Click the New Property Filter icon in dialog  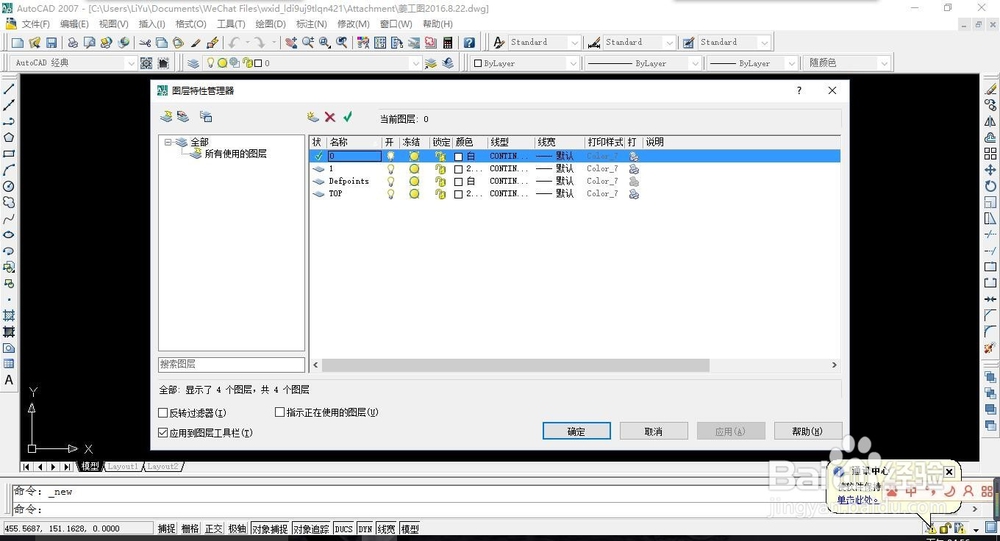pyautogui.click(x=166, y=117)
